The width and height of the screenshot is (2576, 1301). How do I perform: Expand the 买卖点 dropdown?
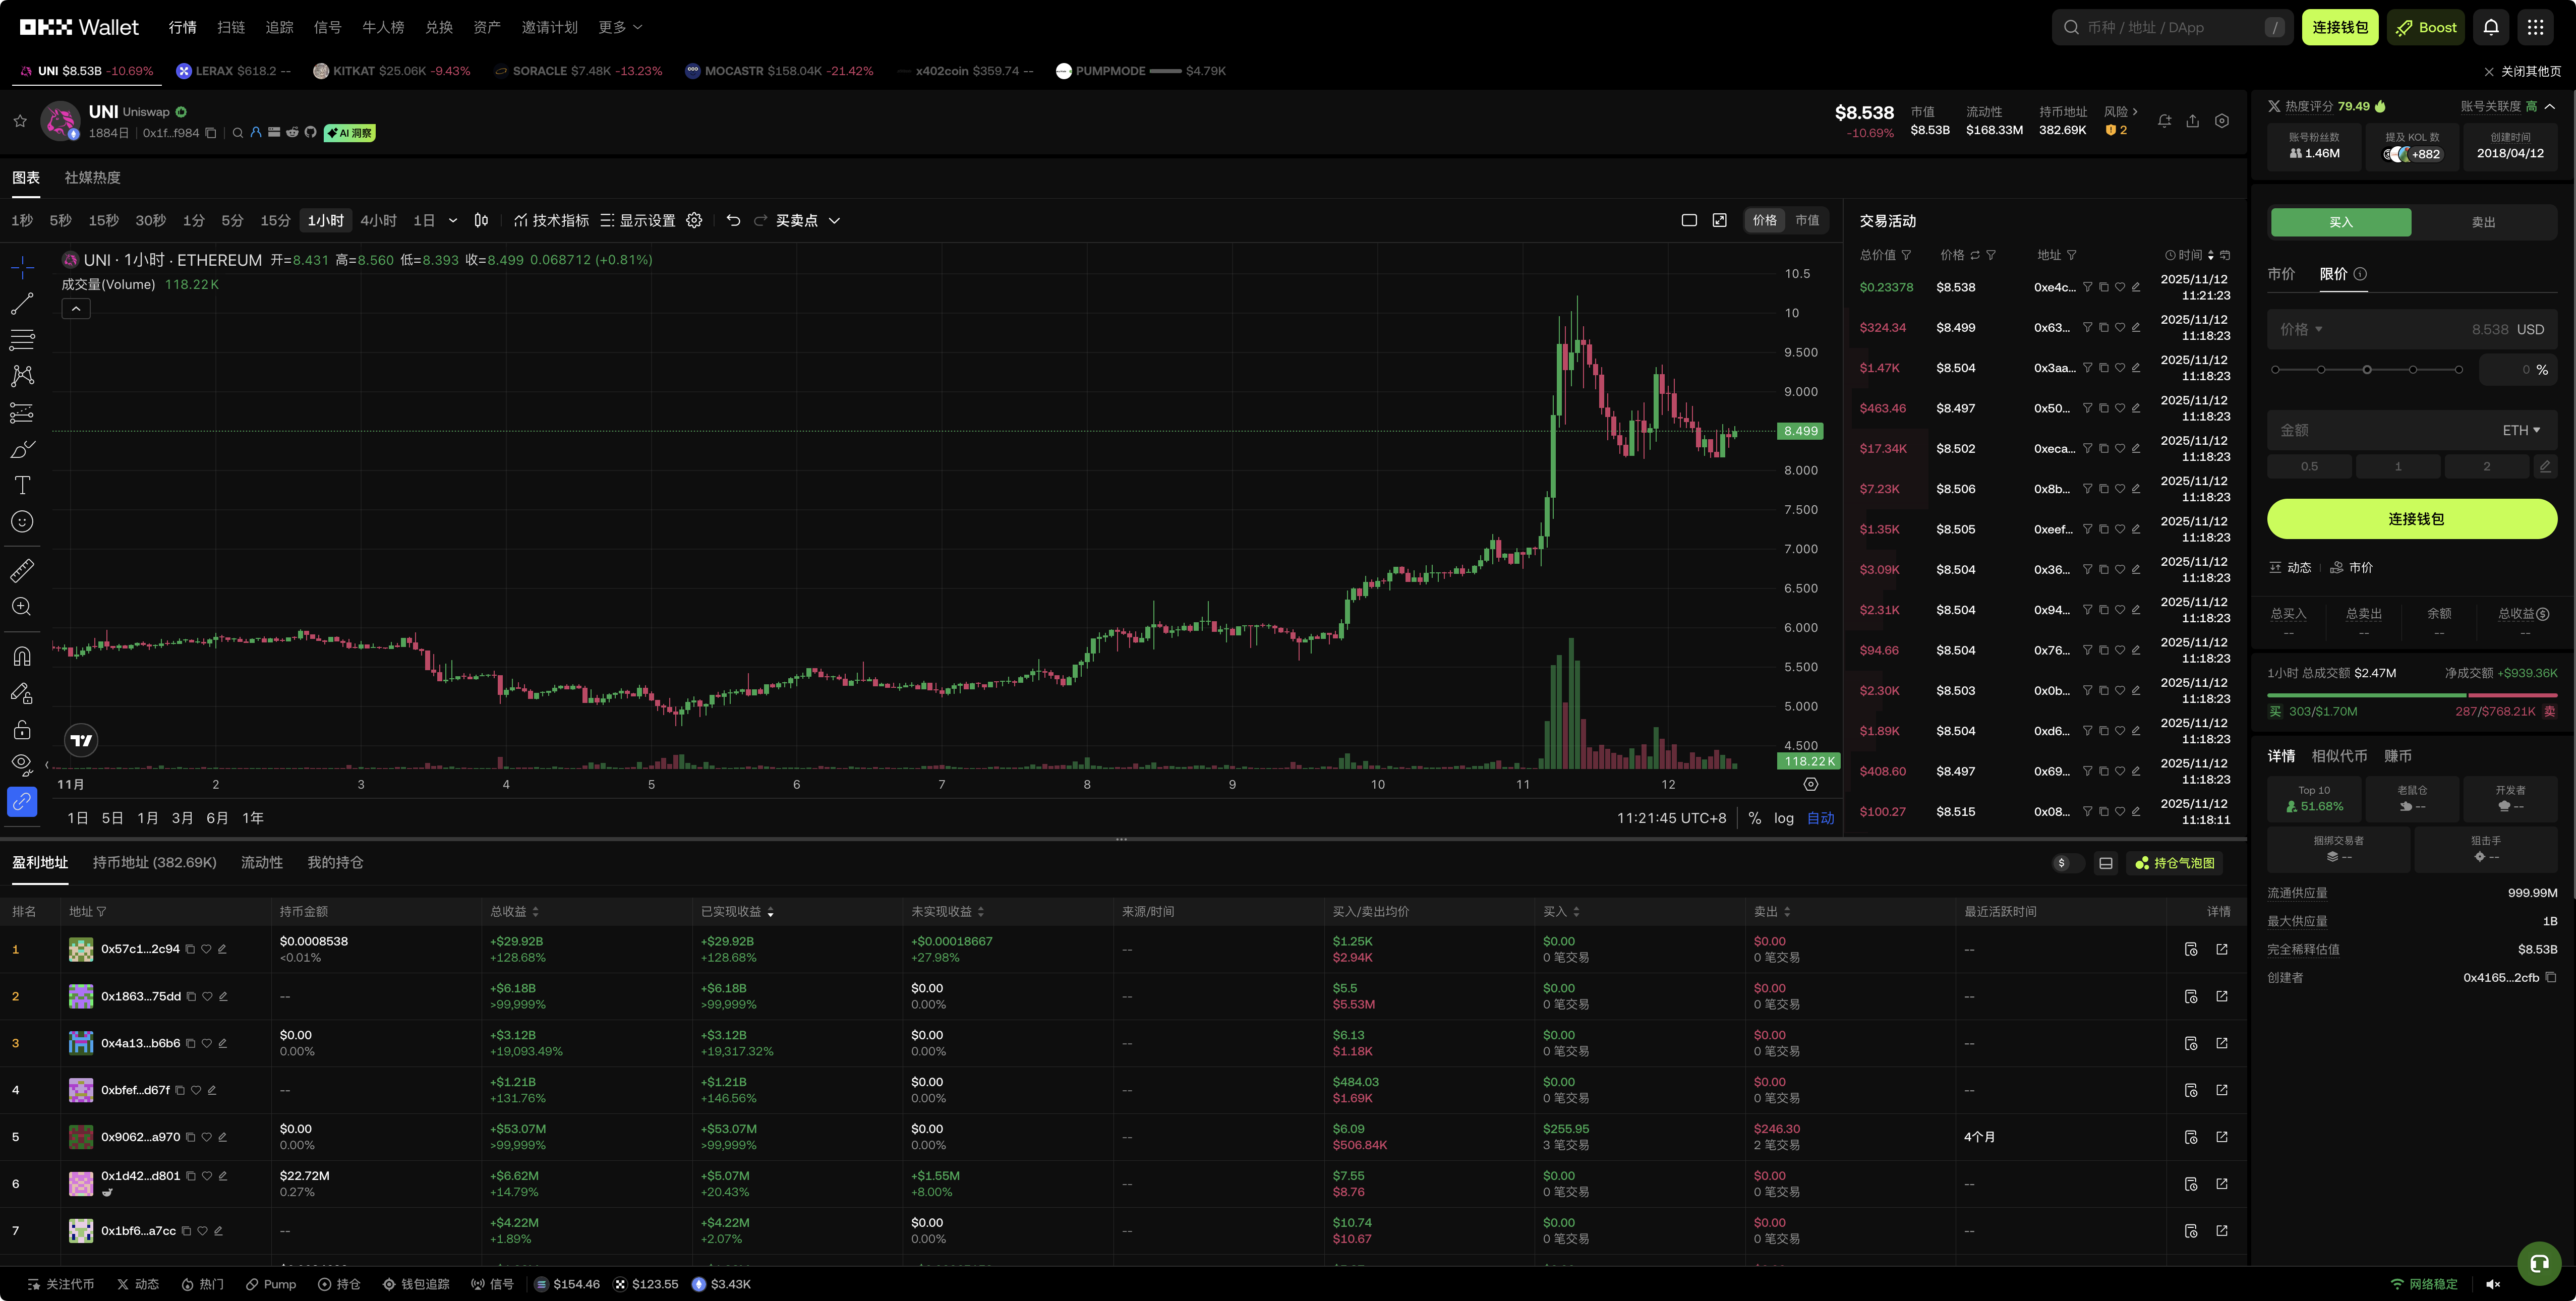pyautogui.click(x=835, y=220)
